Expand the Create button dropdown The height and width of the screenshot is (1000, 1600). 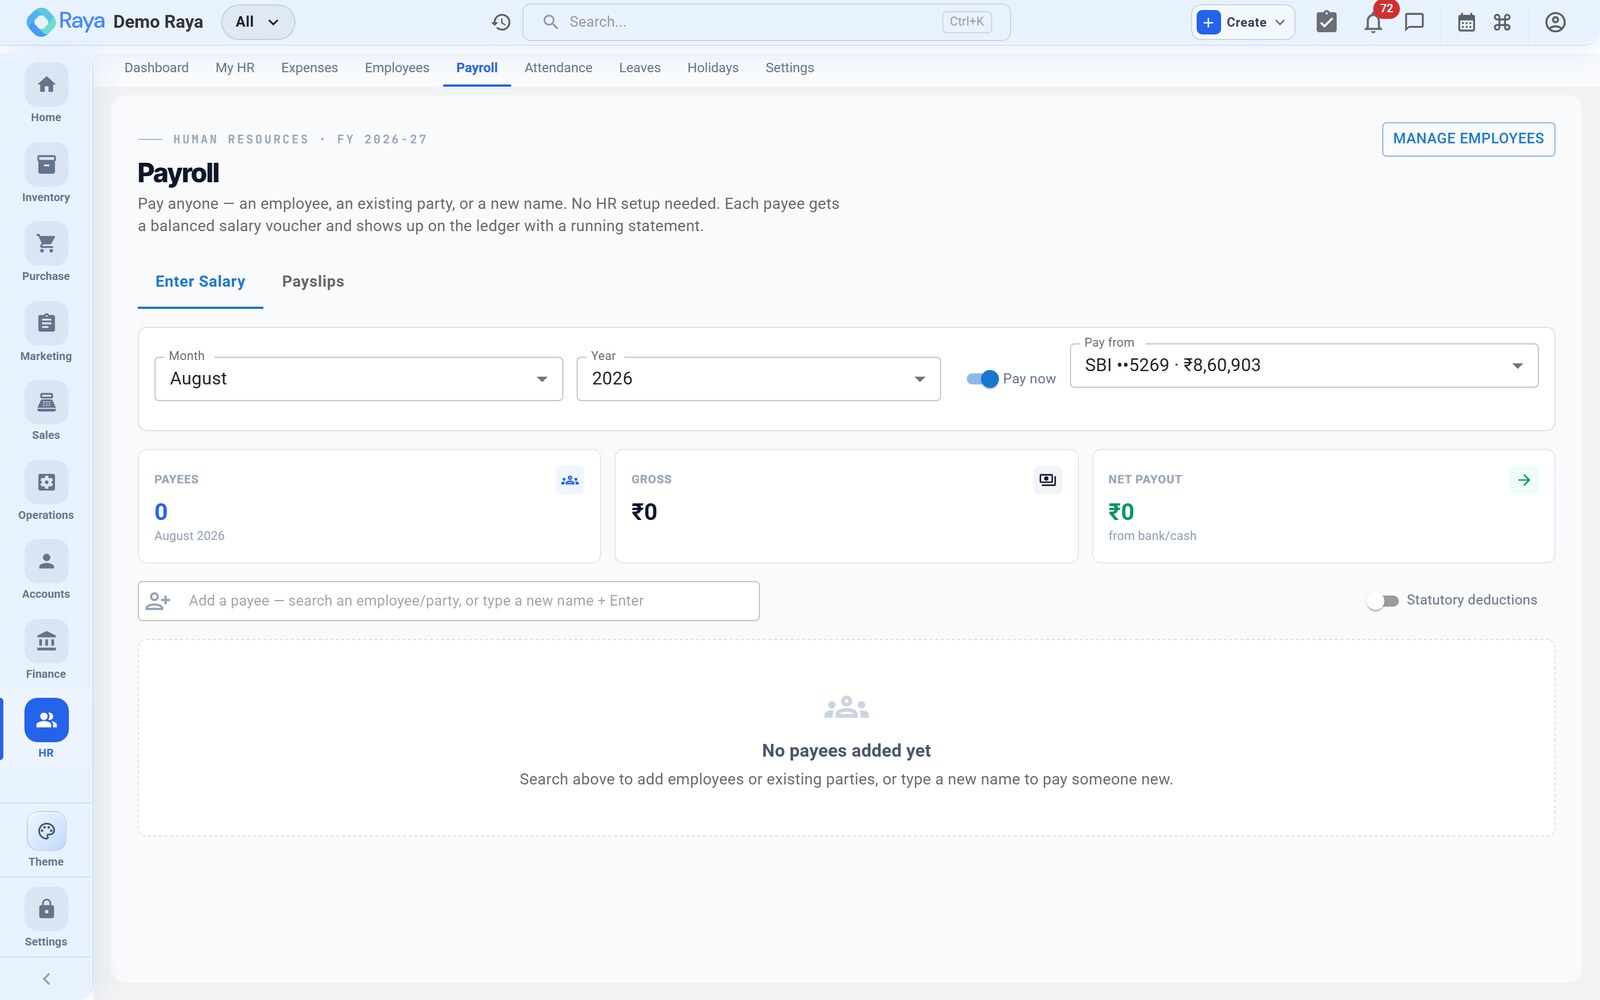(1243, 22)
